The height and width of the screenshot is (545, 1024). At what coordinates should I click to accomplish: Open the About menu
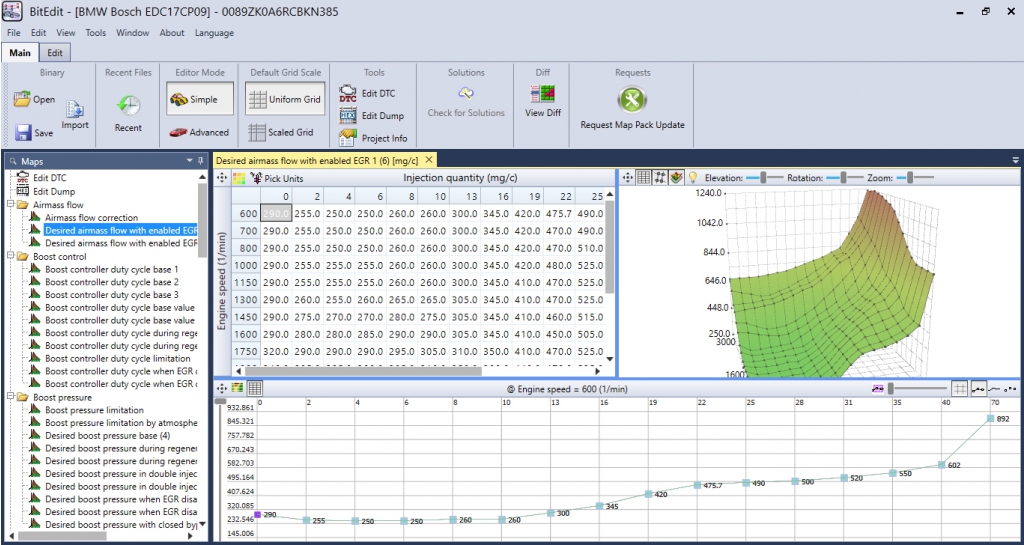click(172, 33)
